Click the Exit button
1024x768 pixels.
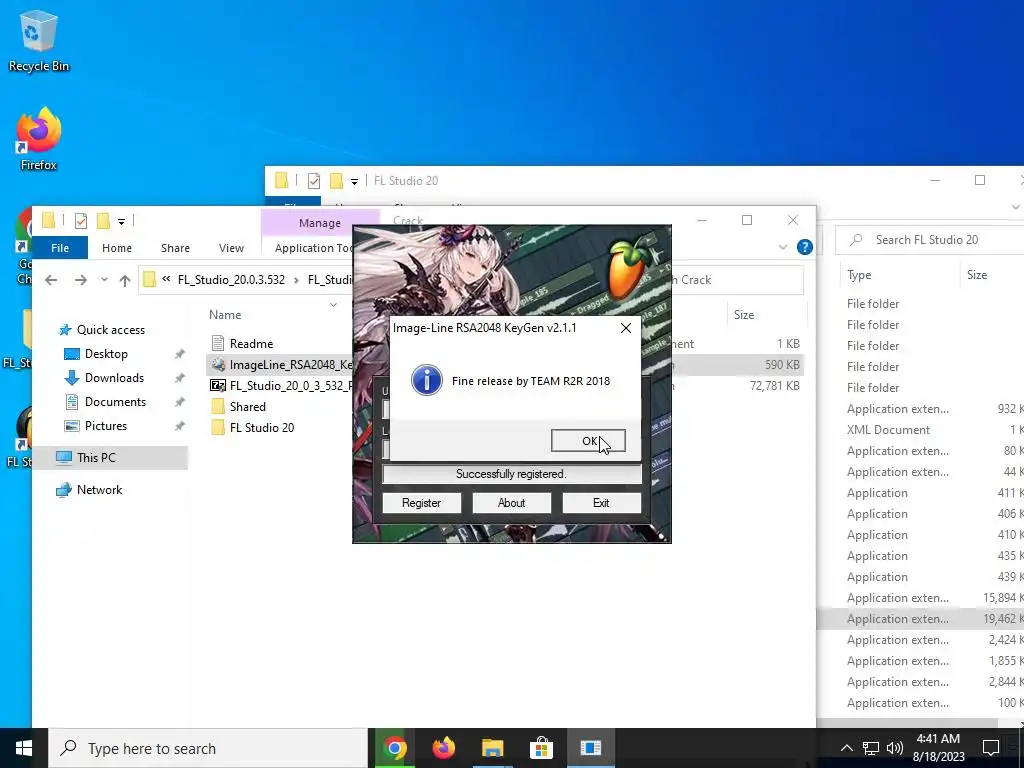(x=601, y=503)
